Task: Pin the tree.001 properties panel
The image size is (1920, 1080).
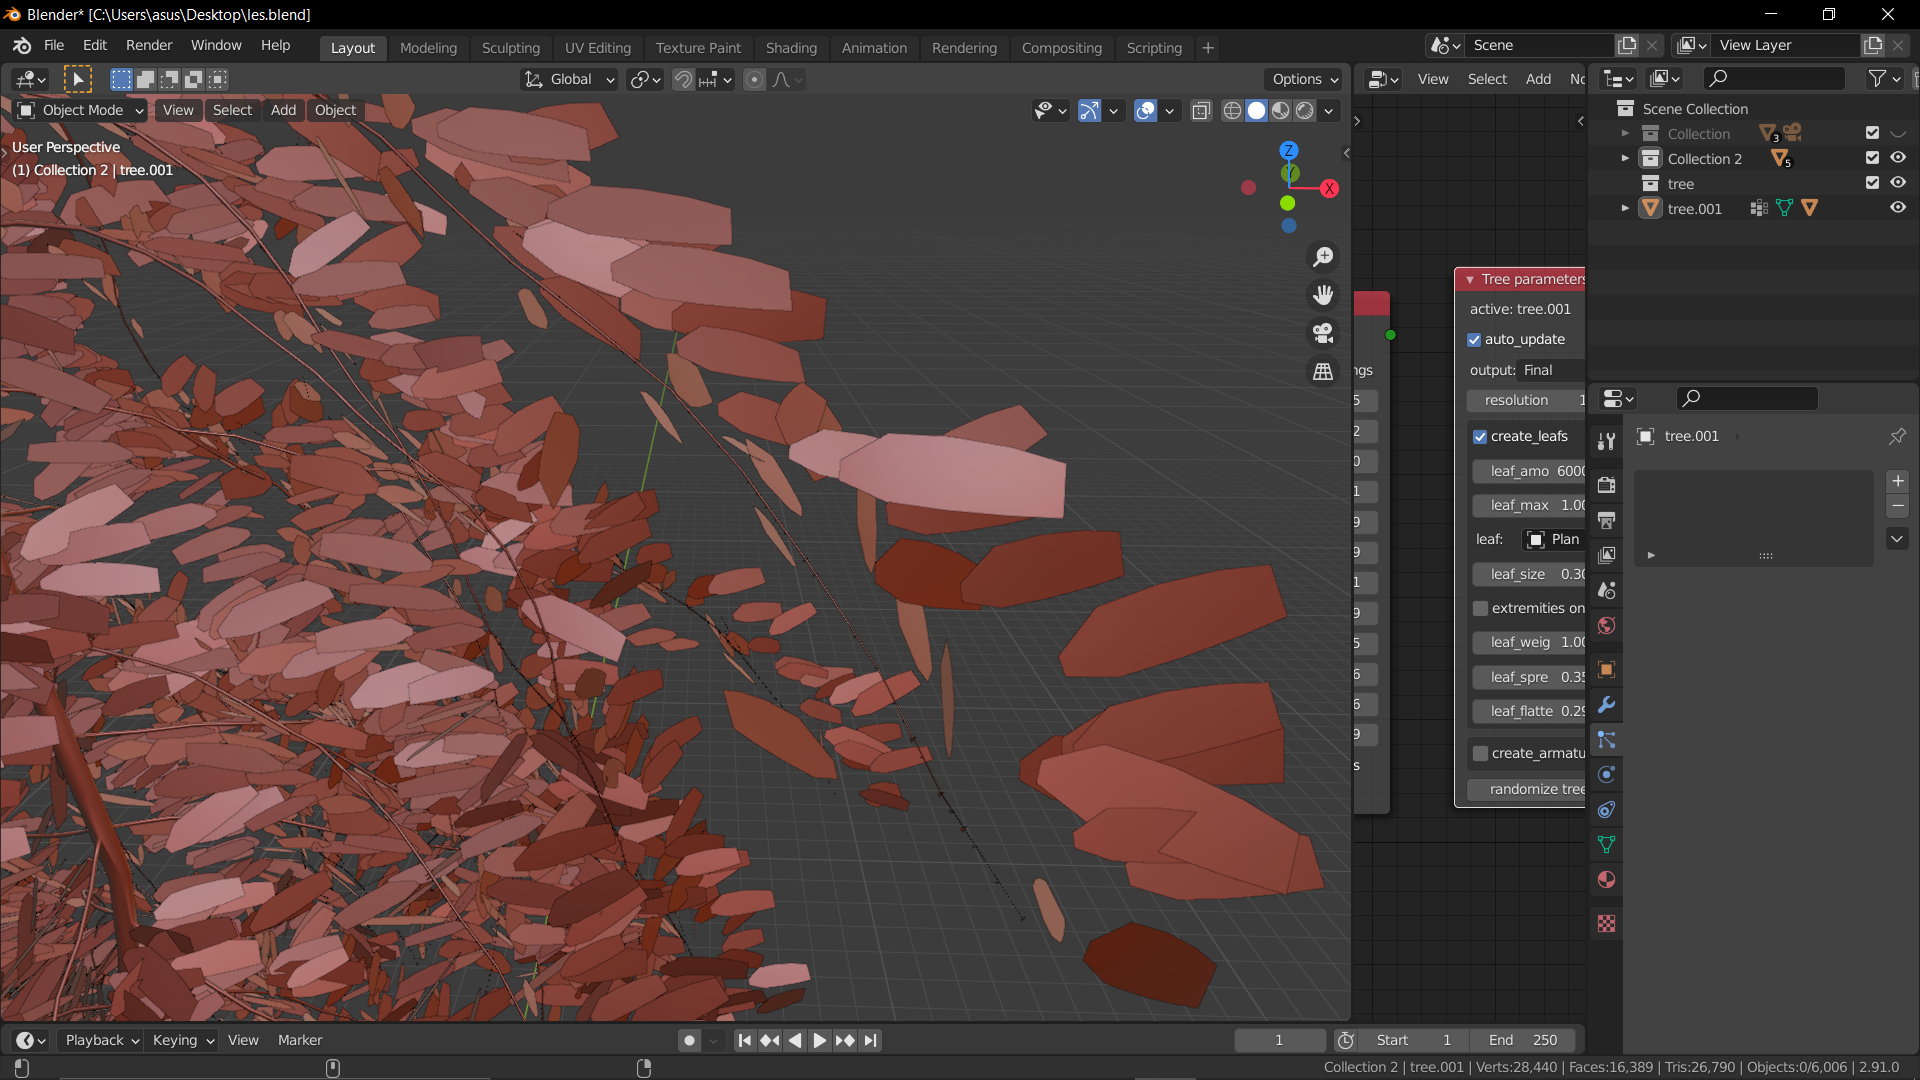Action: coord(1897,436)
